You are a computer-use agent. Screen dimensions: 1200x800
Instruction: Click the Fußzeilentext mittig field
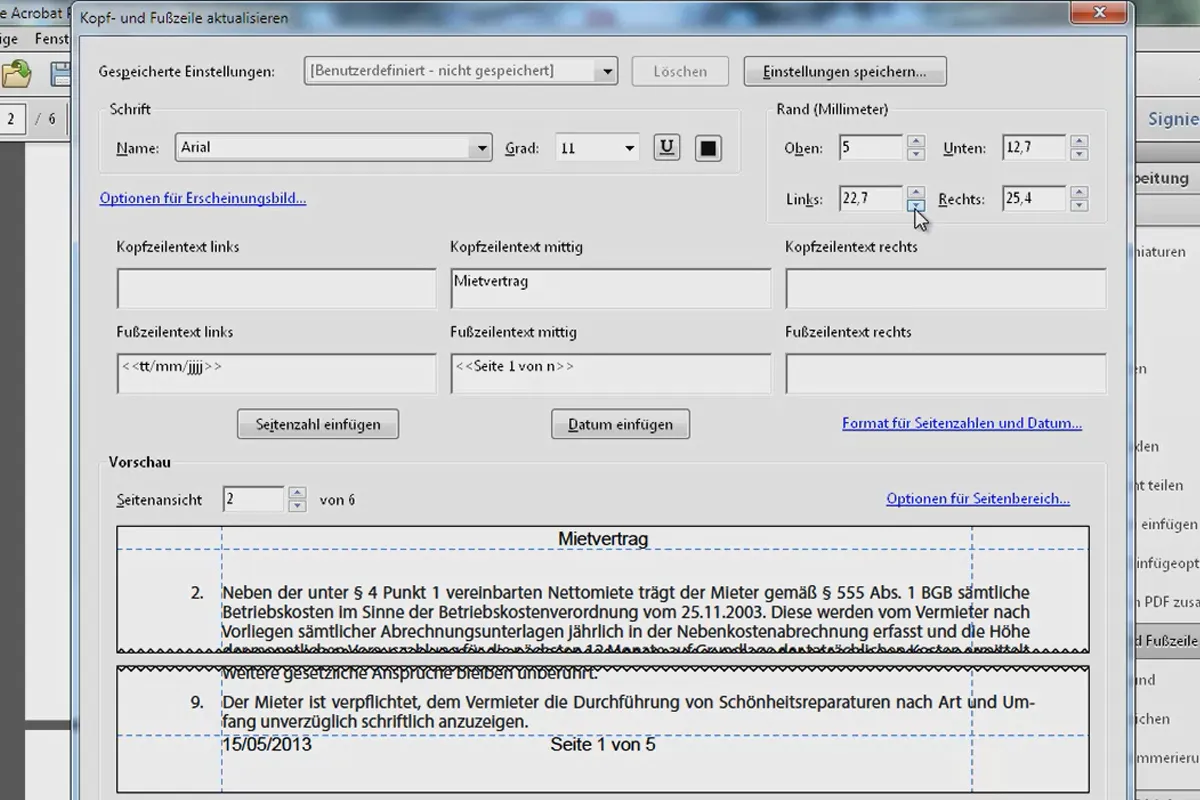[611, 374]
